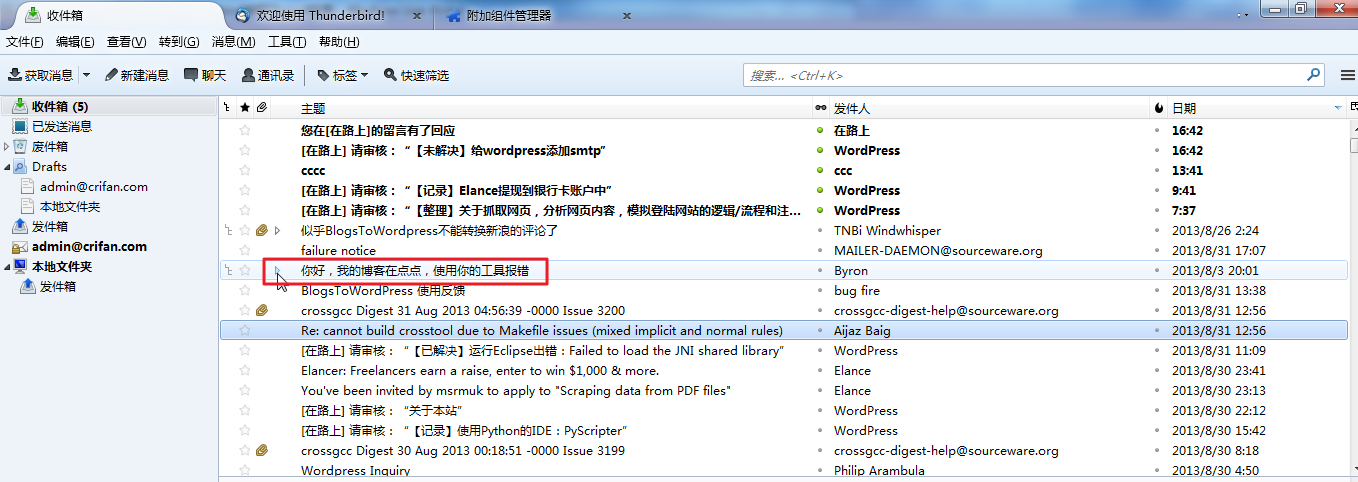1358x482 pixels.
Task: Star the failure notice message
Action: [245, 250]
